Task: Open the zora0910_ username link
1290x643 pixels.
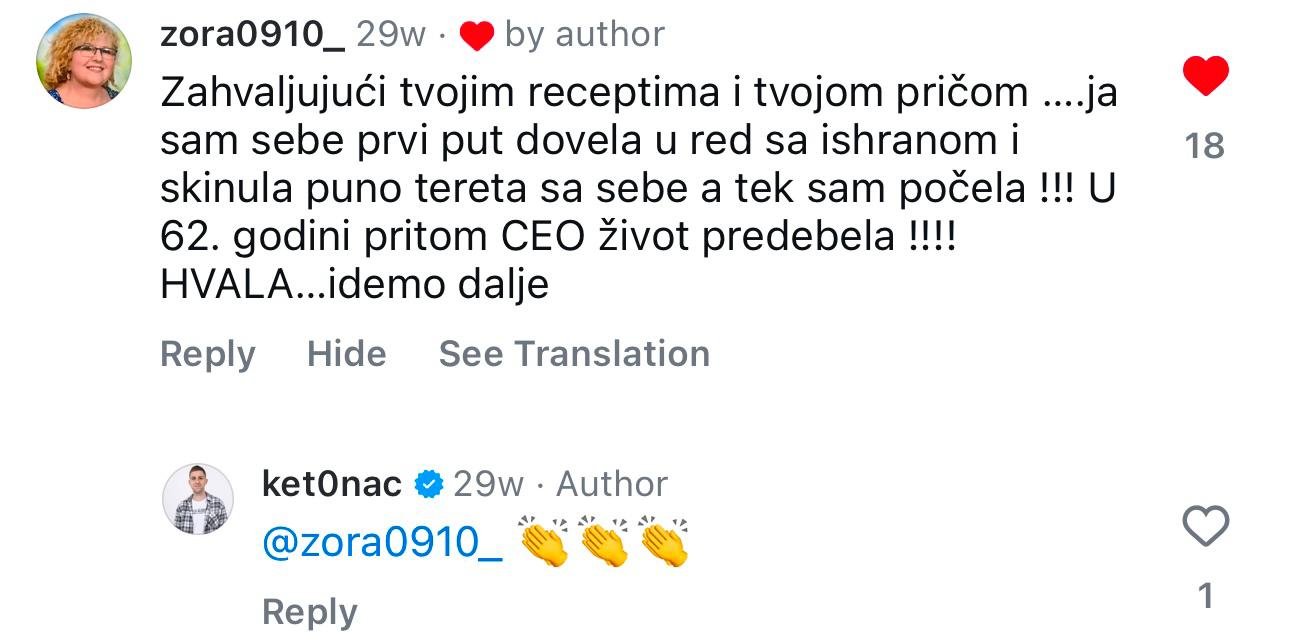Action: [253, 35]
